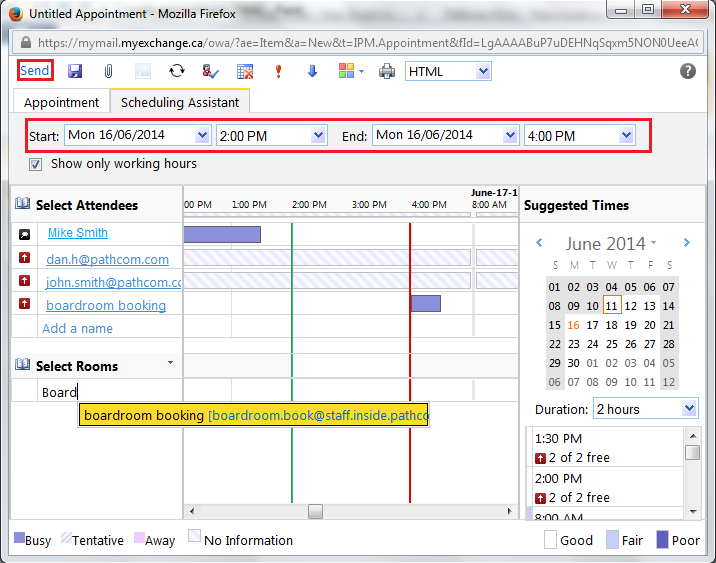Click the cancel invitation calendar icon
The height and width of the screenshot is (563, 716).
coord(245,71)
